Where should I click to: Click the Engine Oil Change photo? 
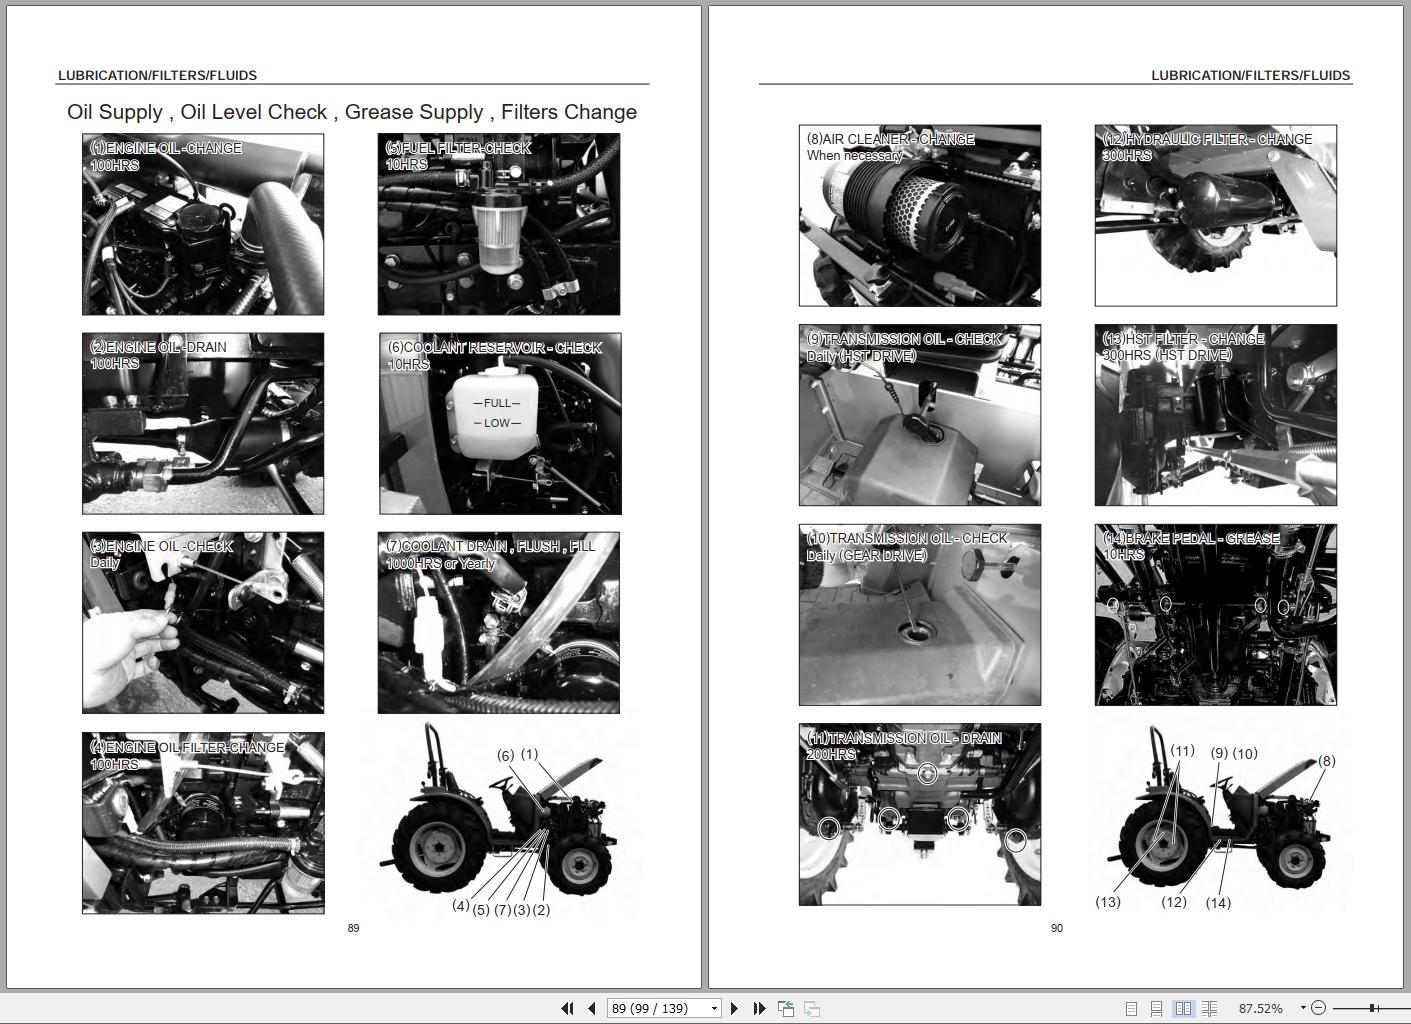203,224
